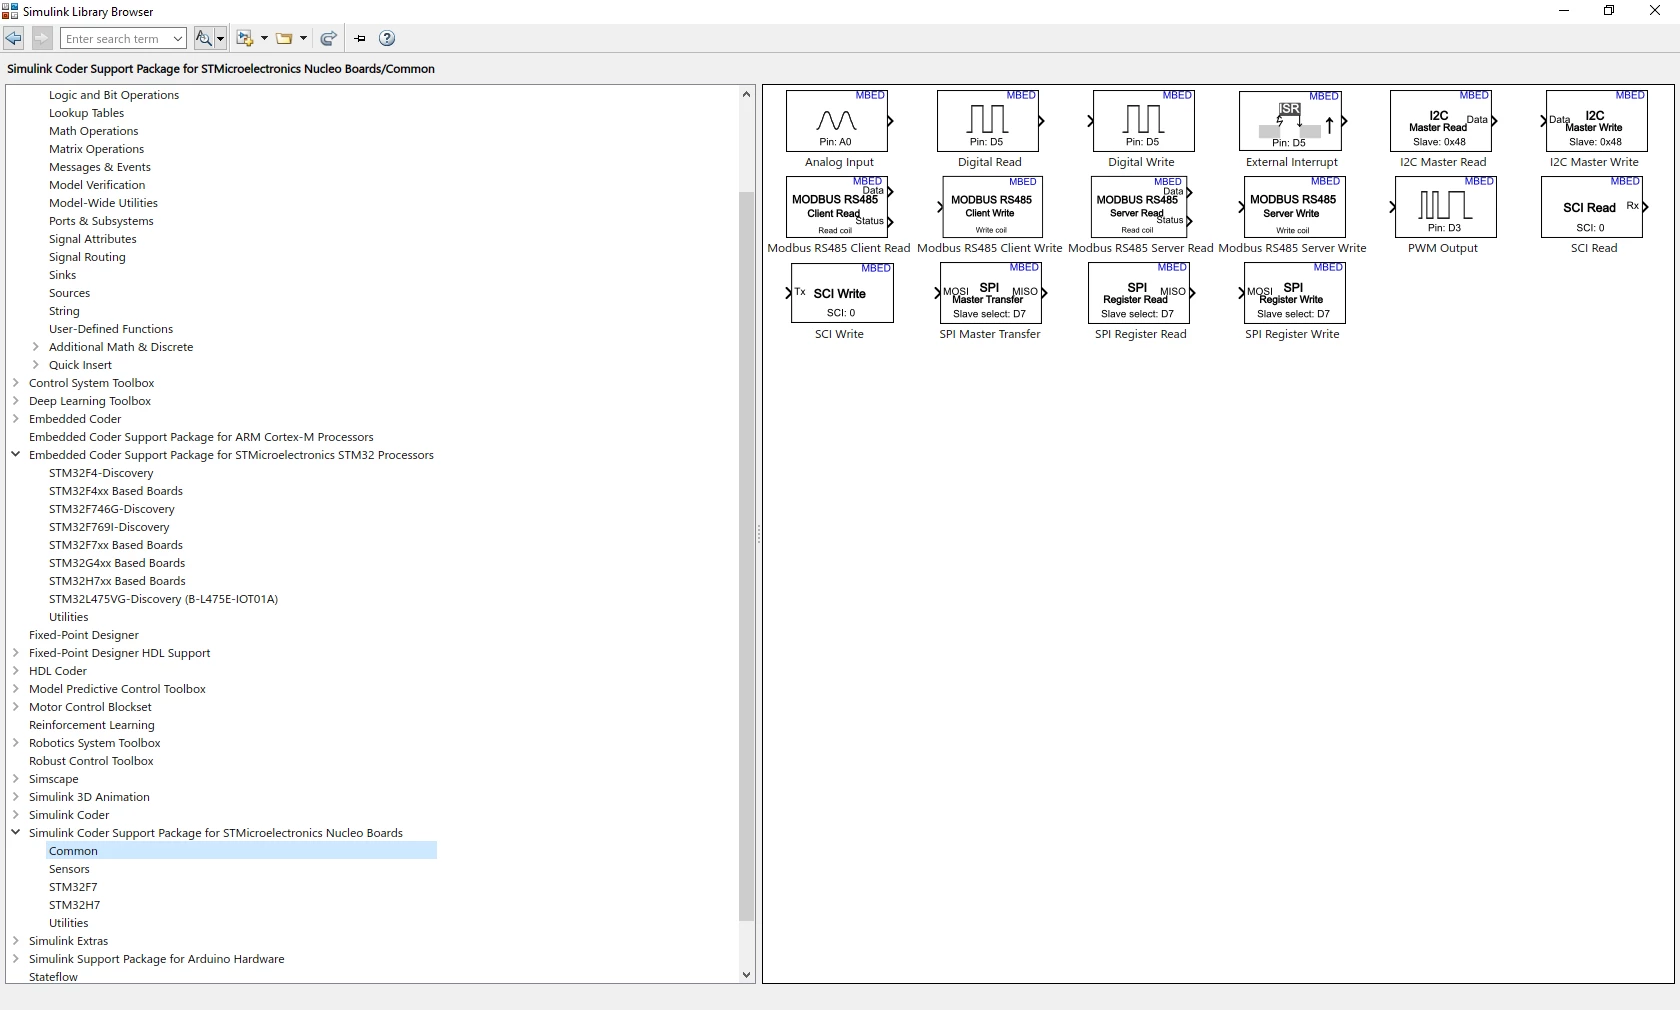Image resolution: width=1680 pixels, height=1010 pixels.
Task: Select the I2C Master Read block
Action: pyautogui.click(x=1442, y=121)
